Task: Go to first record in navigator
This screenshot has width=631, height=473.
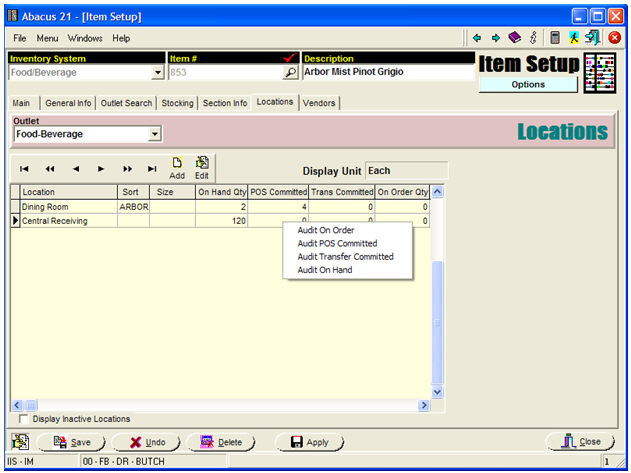Action: (25, 169)
